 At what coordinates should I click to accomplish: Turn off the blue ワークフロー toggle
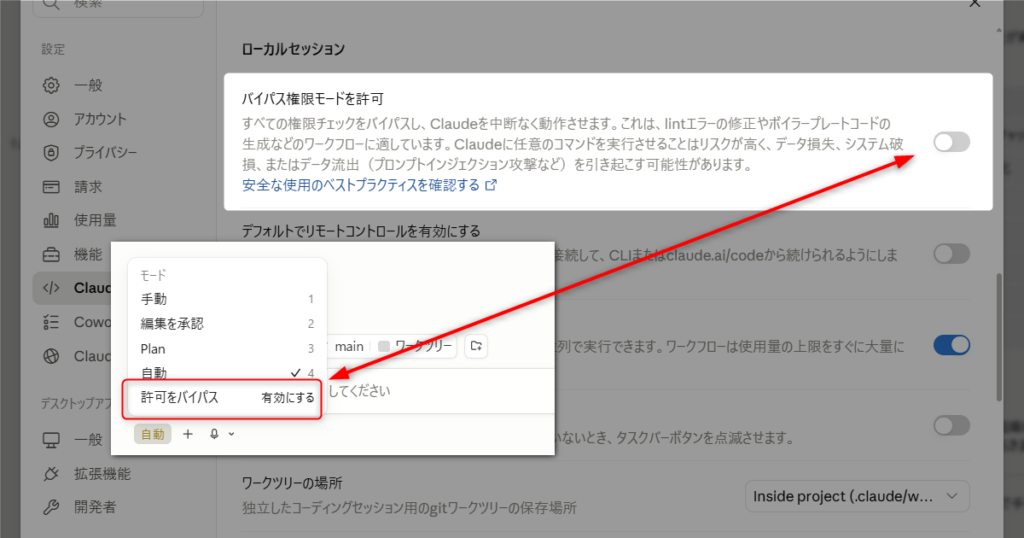point(952,345)
